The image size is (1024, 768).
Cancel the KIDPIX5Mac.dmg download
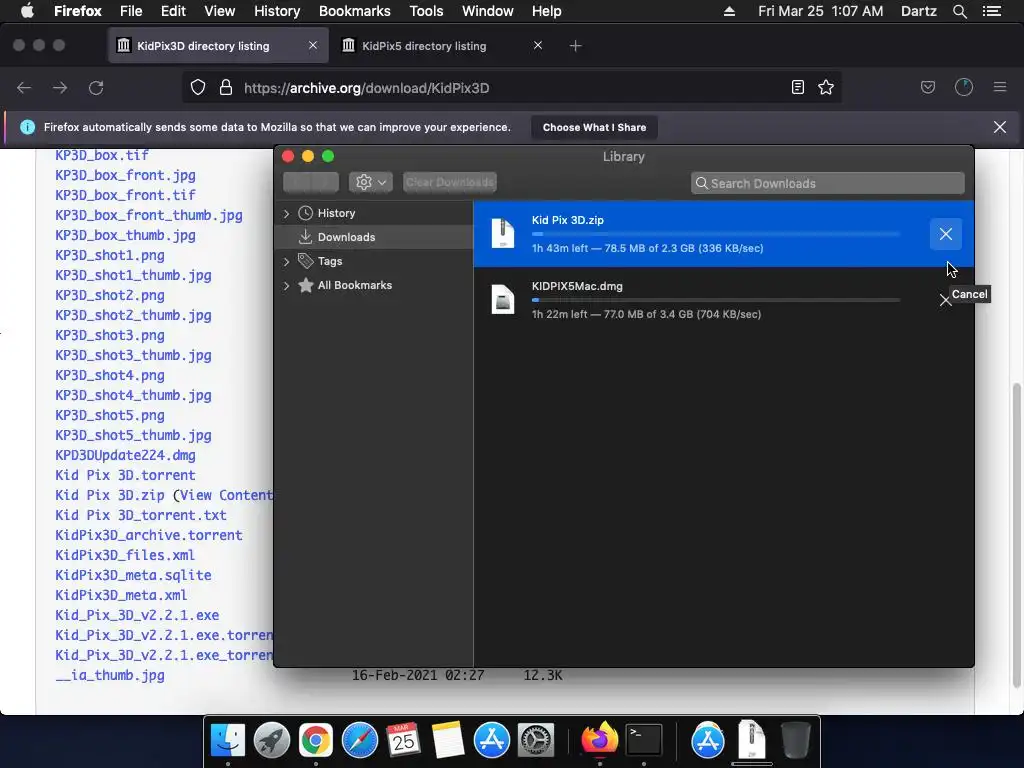pos(945,300)
